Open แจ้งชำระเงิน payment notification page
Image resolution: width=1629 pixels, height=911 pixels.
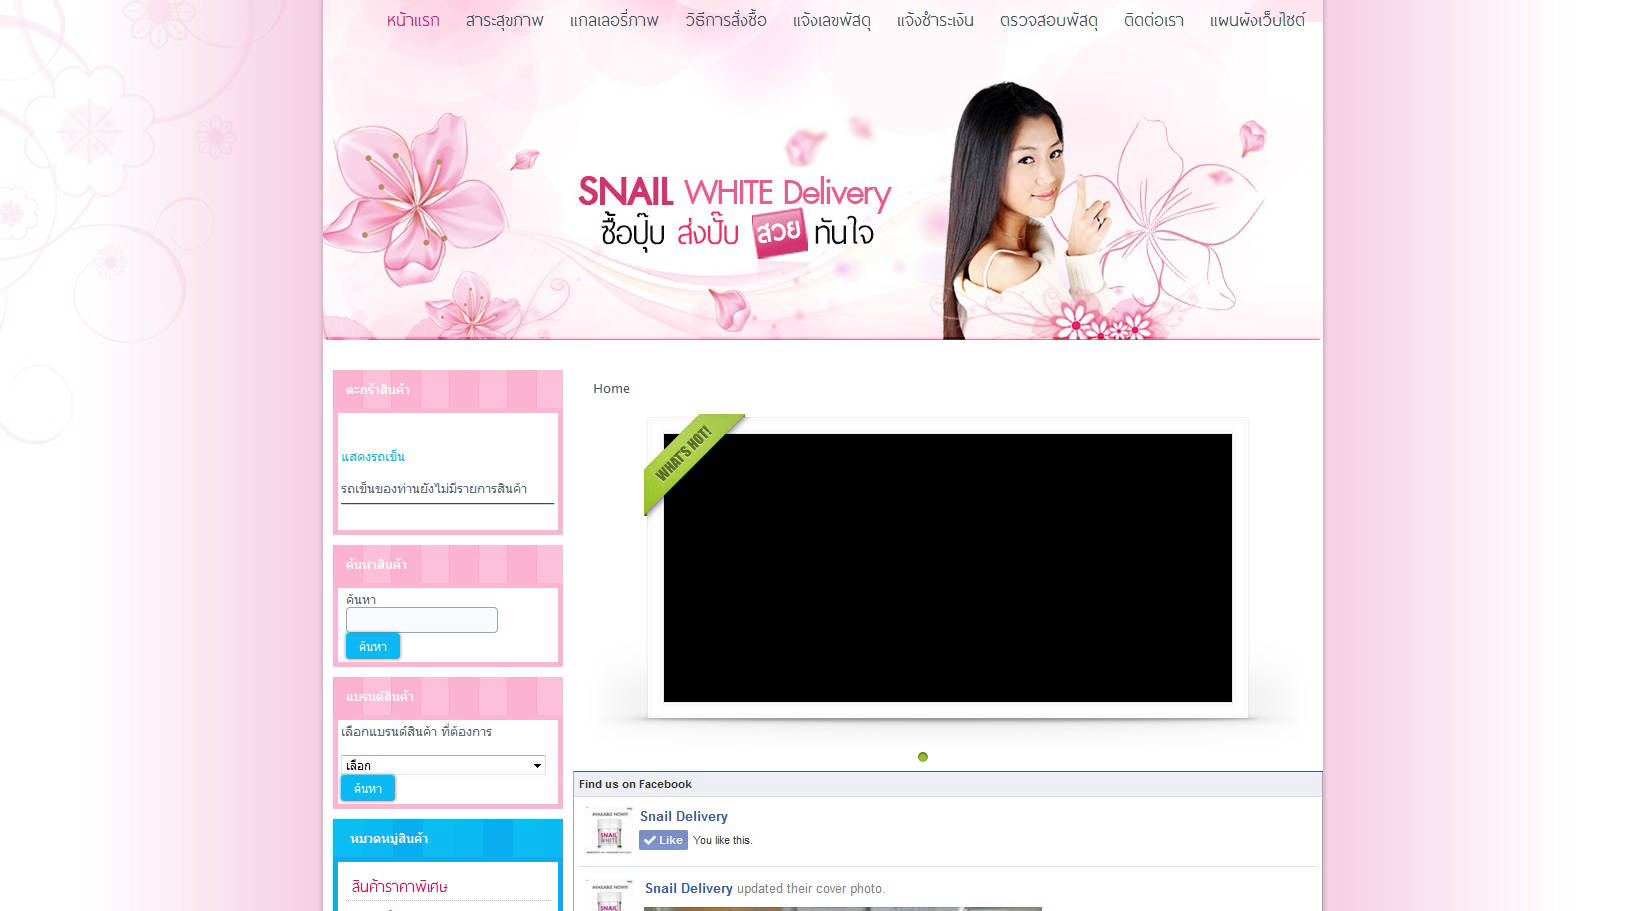(935, 20)
